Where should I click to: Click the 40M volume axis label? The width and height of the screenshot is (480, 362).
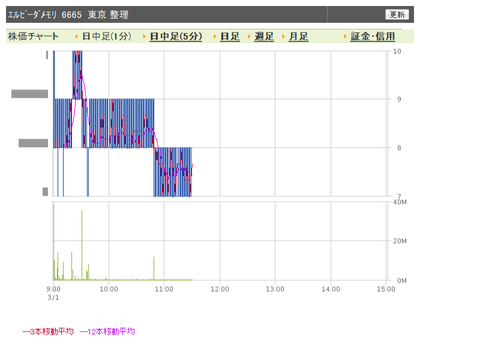(x=400, y=202)
